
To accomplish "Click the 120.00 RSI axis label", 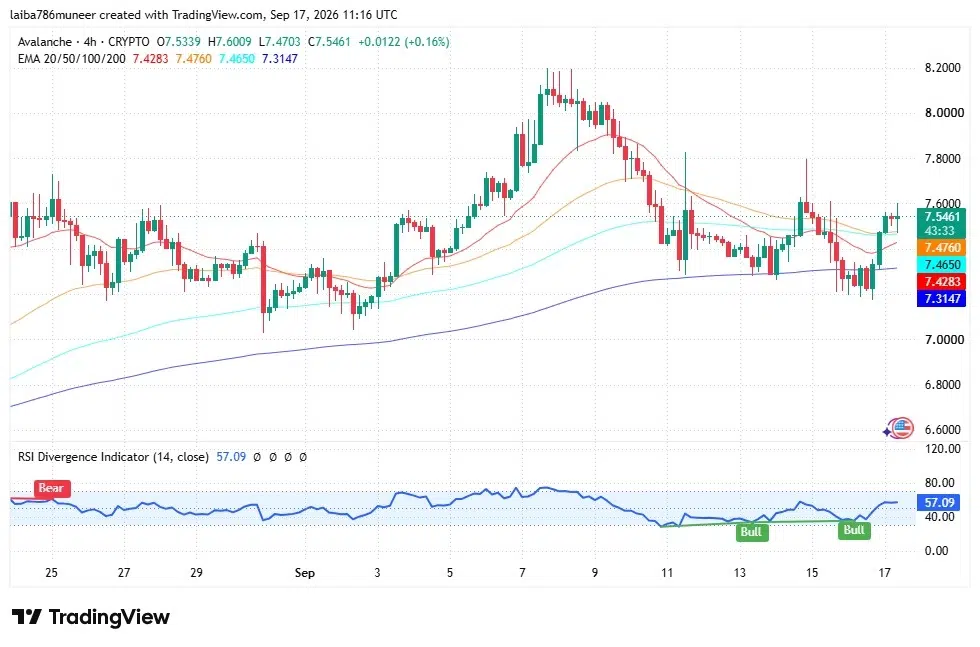I will point(942,449).
